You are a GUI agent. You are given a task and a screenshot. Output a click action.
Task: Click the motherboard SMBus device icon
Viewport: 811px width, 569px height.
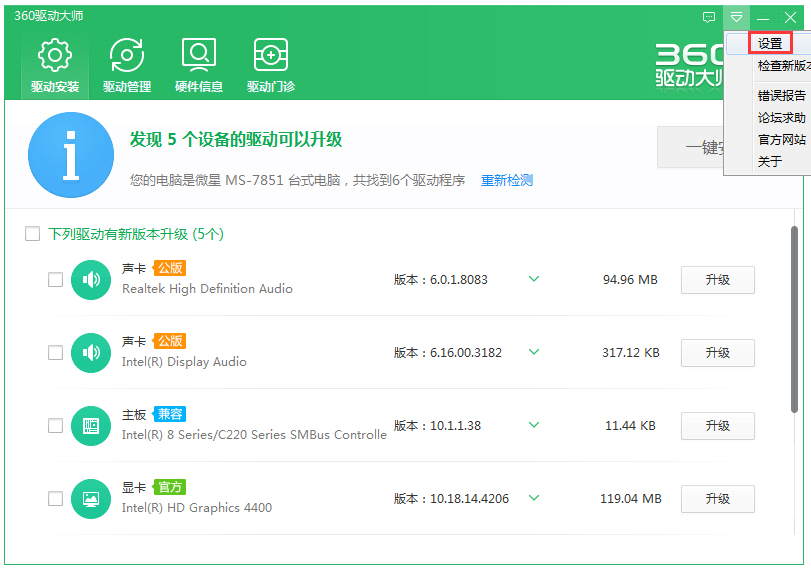[91, 426]
